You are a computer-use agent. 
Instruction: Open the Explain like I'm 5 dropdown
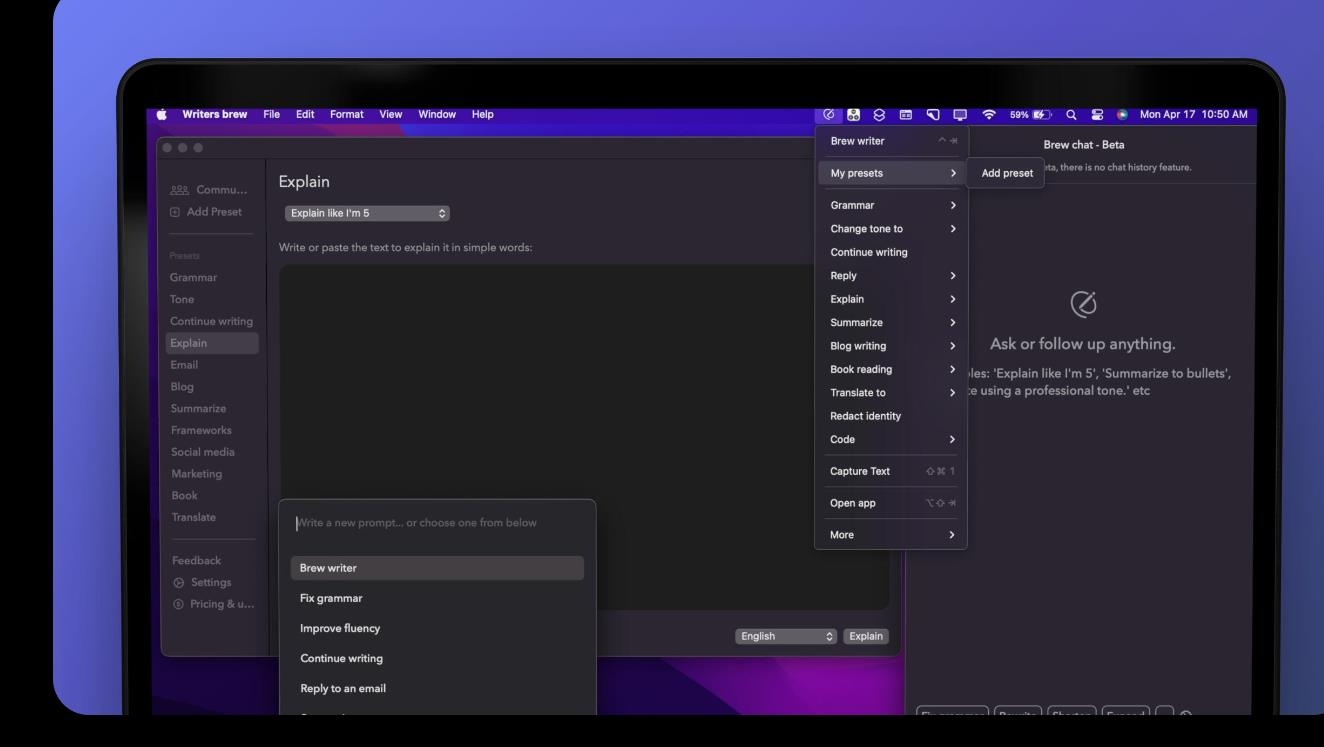point(367,213)
